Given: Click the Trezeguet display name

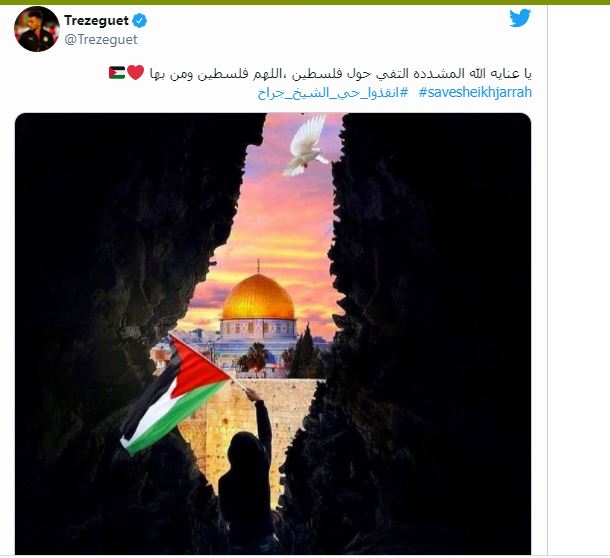Looking at the screenshot, I should [x=96, y=20].
